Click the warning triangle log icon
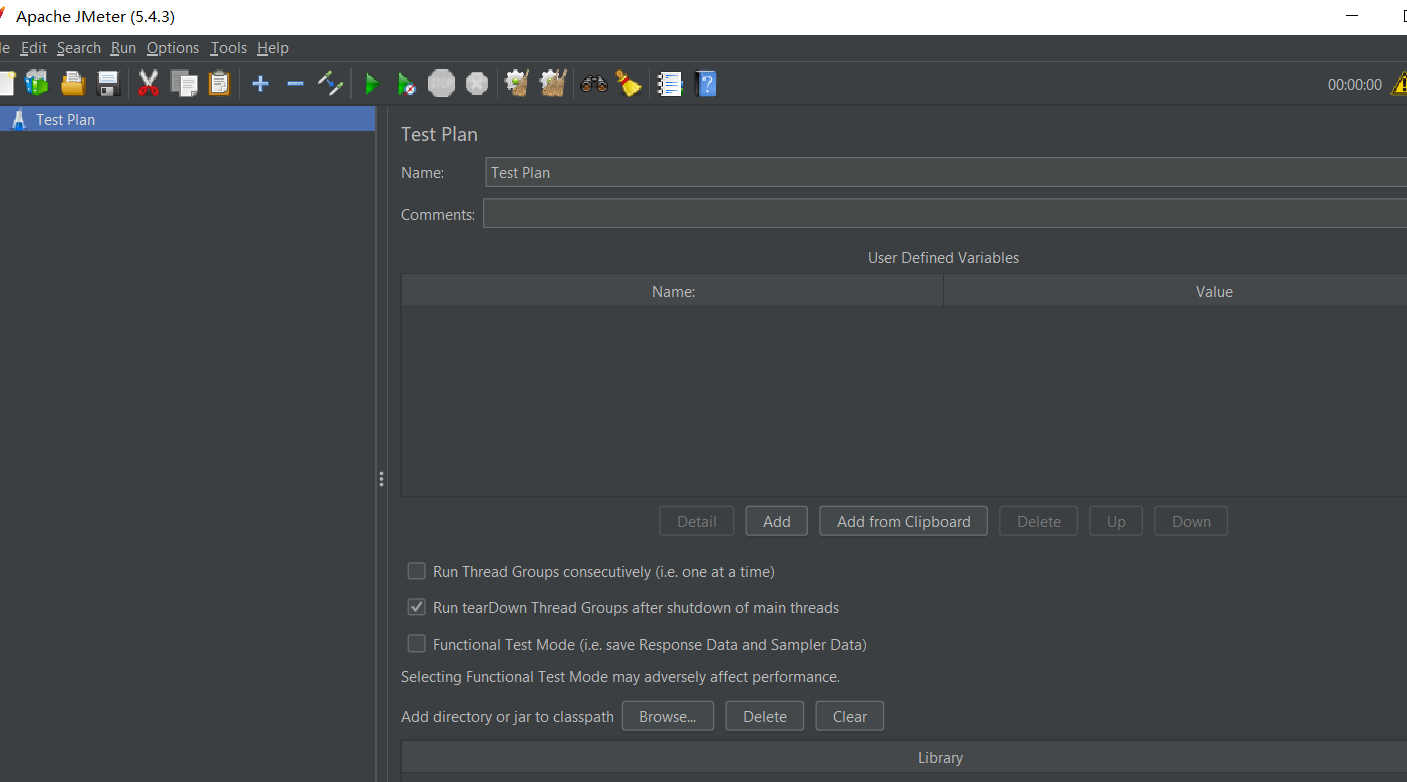 point(1398,84)
